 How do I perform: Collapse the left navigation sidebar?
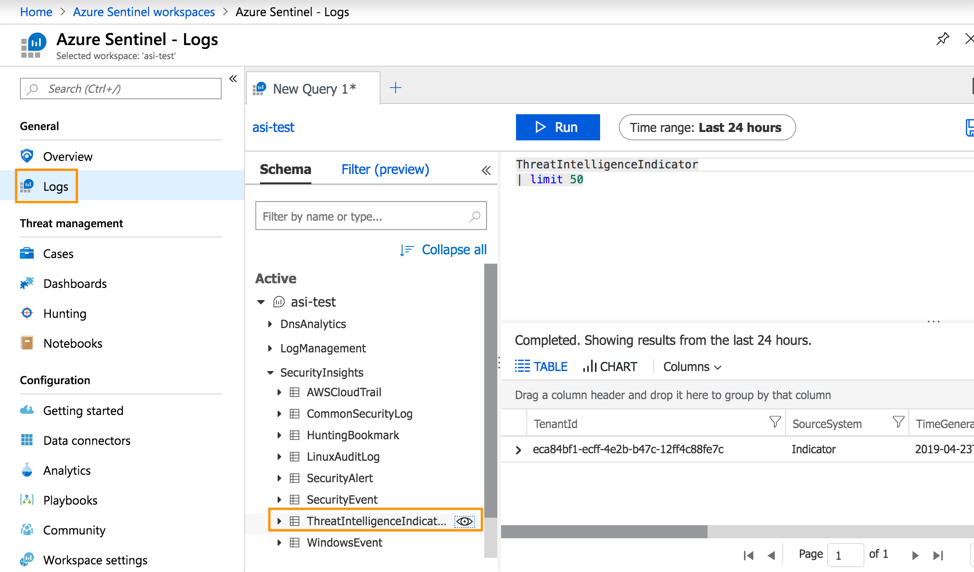233,79
